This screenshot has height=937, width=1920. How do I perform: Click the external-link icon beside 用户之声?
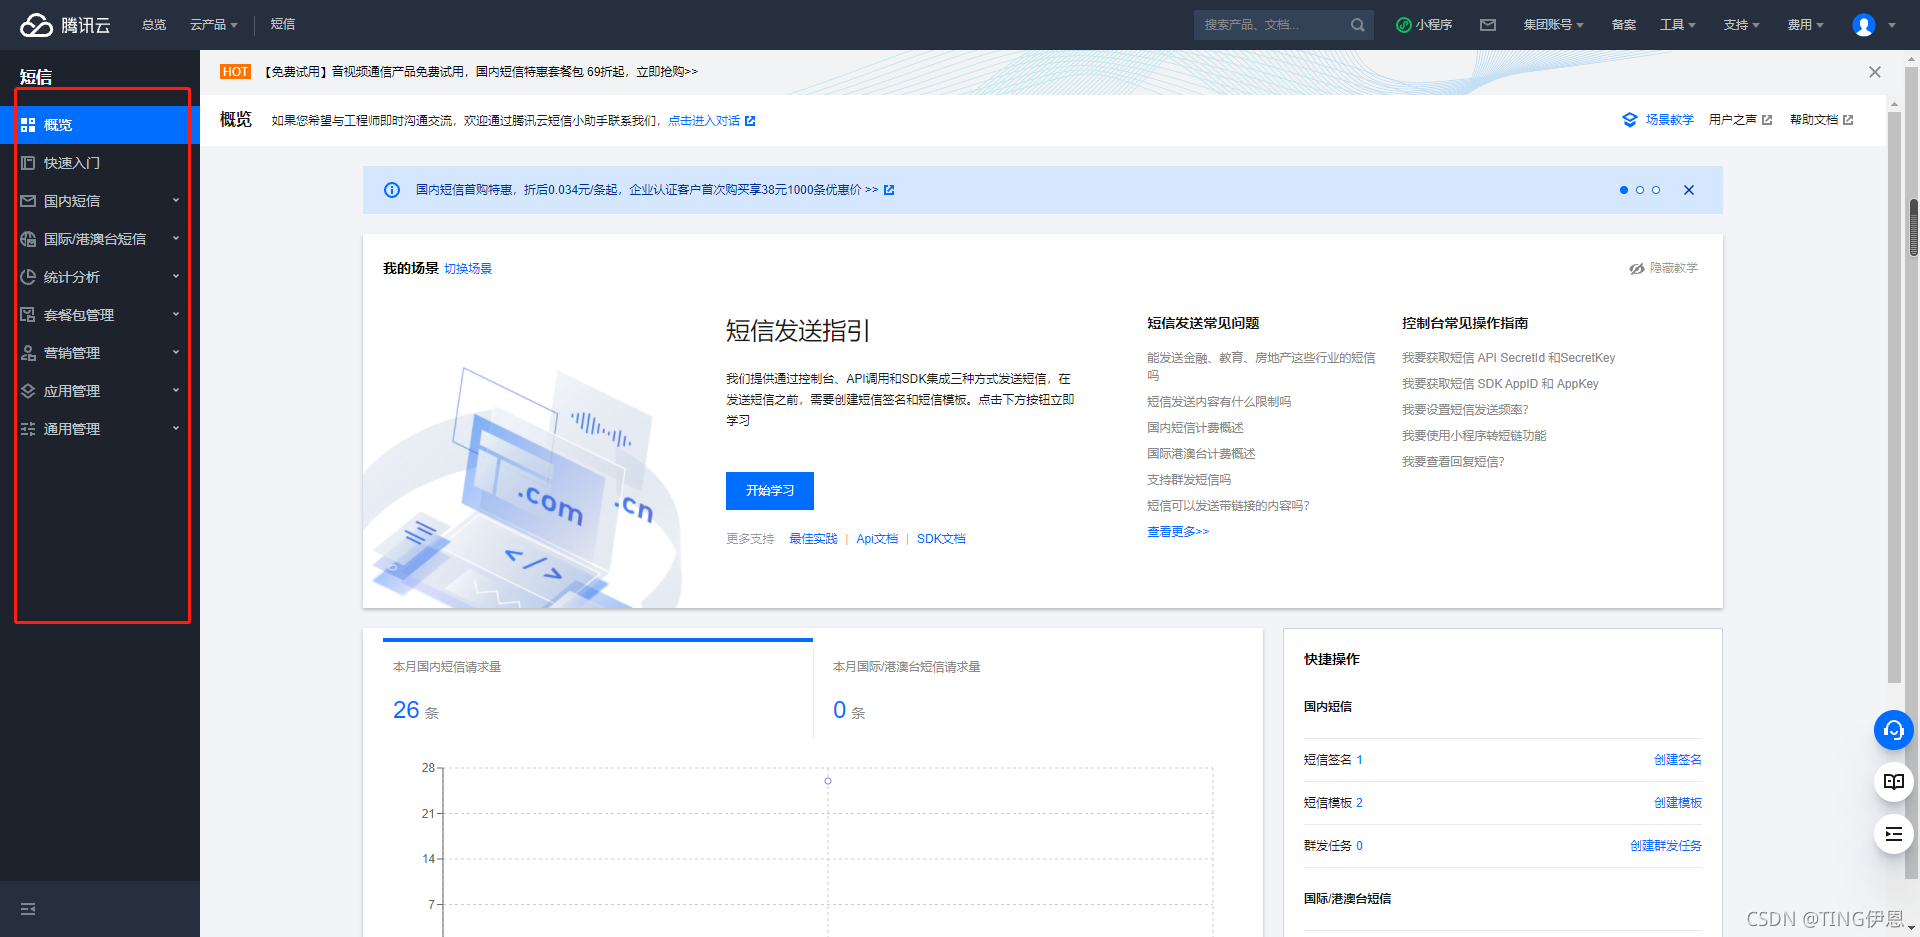pyautogui.click(x=1767, y=120)
